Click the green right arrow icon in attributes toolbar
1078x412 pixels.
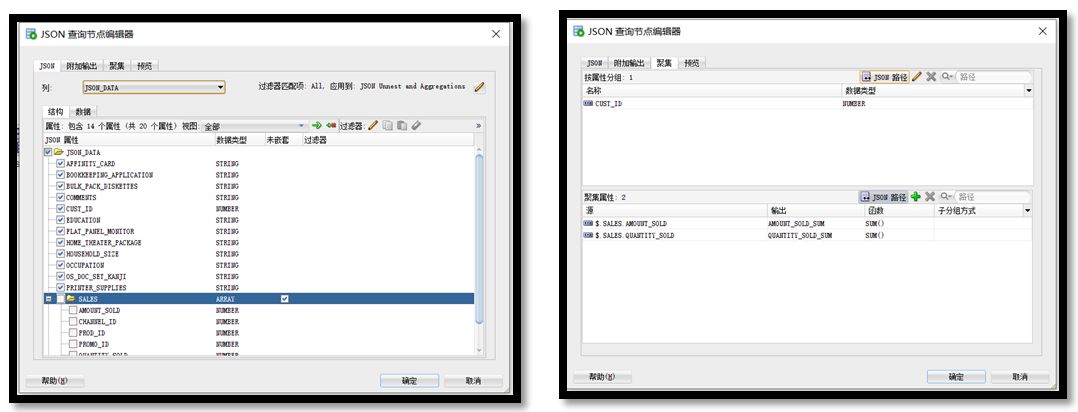click(317, 126)
